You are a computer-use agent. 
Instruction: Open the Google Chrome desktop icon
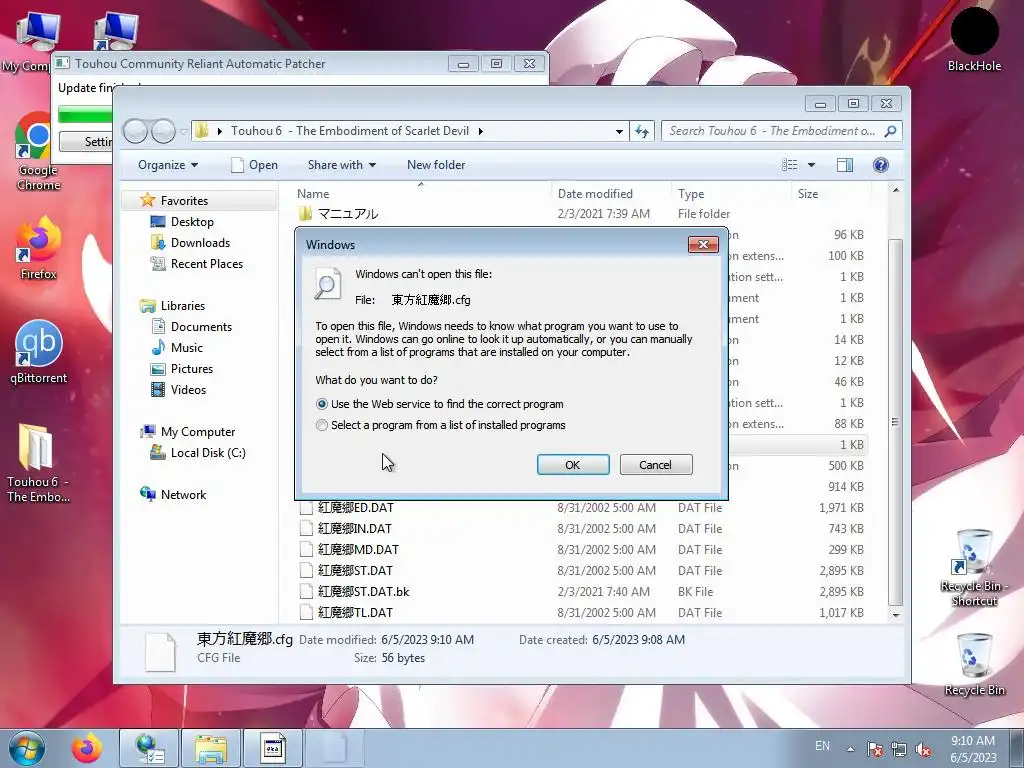(x=38, y=152)
